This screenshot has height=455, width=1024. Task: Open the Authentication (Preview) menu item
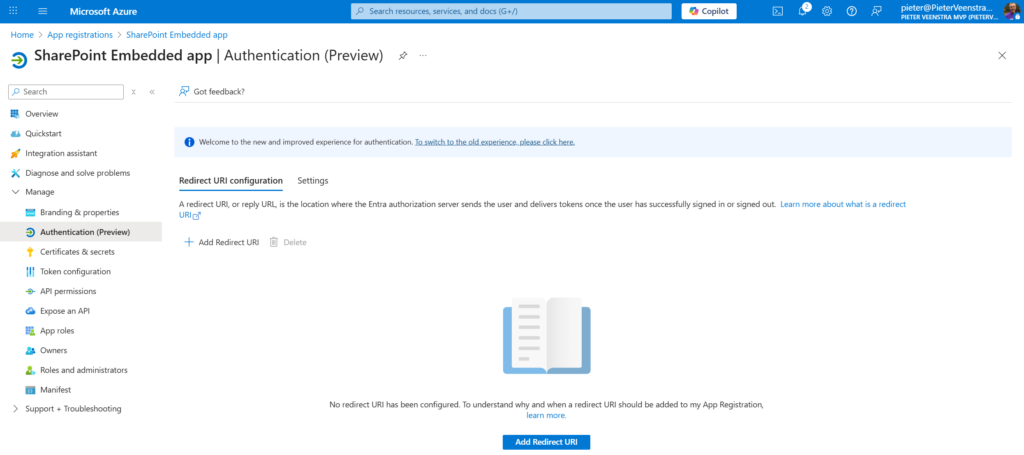81,232
